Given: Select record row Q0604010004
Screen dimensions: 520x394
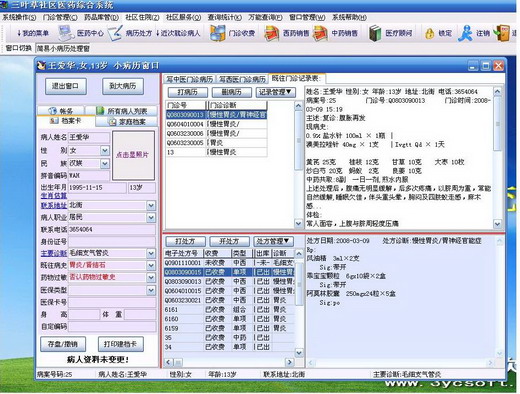Looking at the screenshot, I should coord(216,124).
